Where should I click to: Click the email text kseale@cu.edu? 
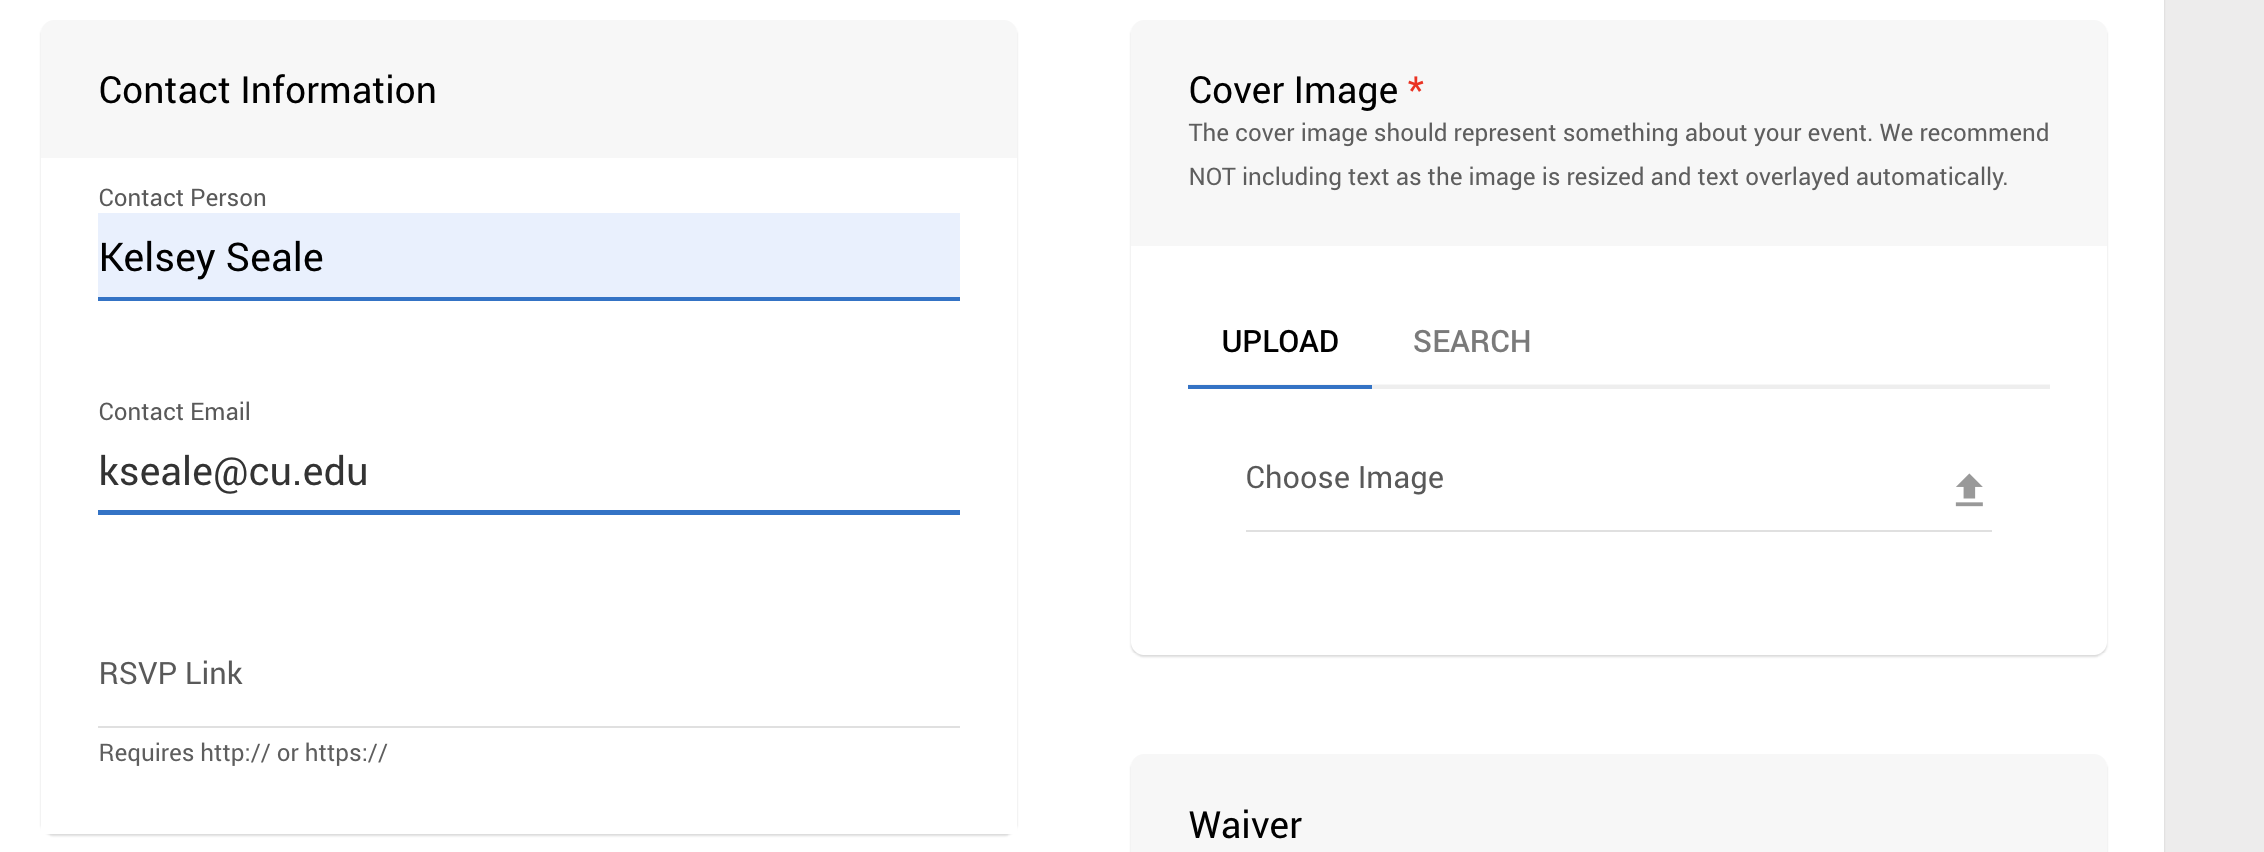point(233,472)
